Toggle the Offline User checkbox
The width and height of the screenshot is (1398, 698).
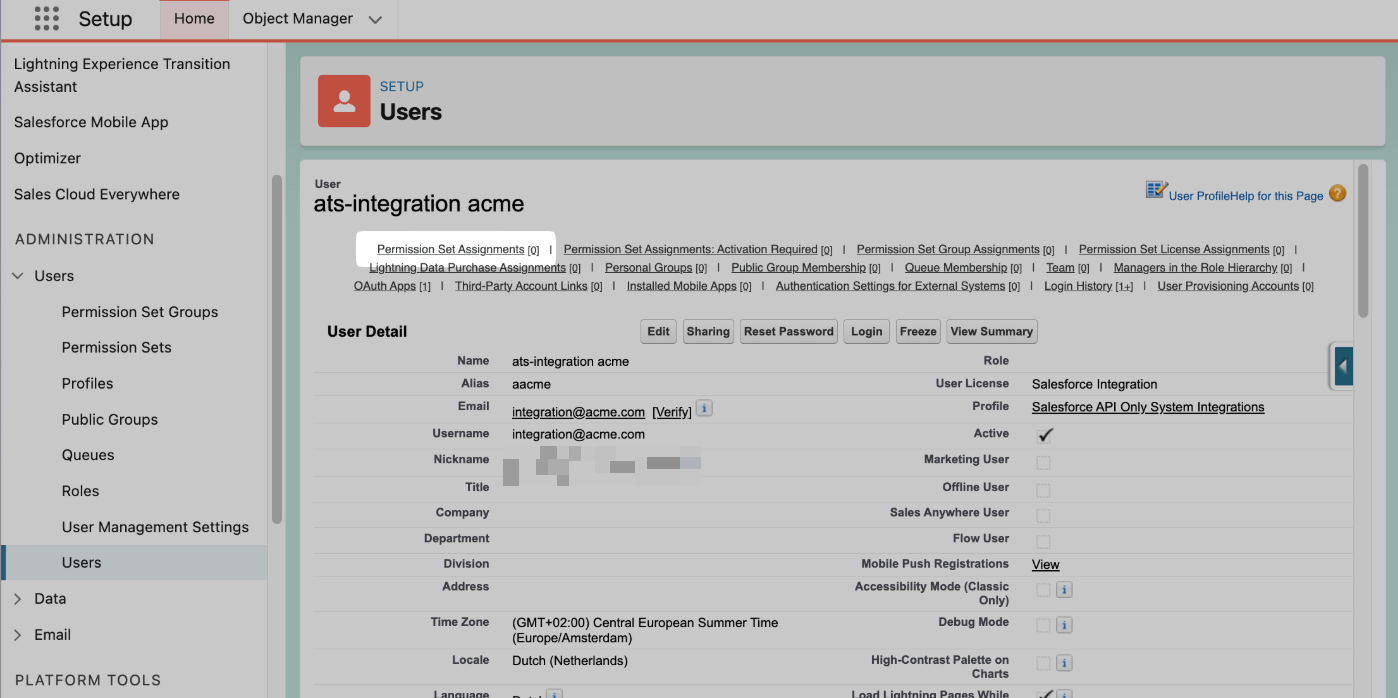click(x=1043, y=490)
